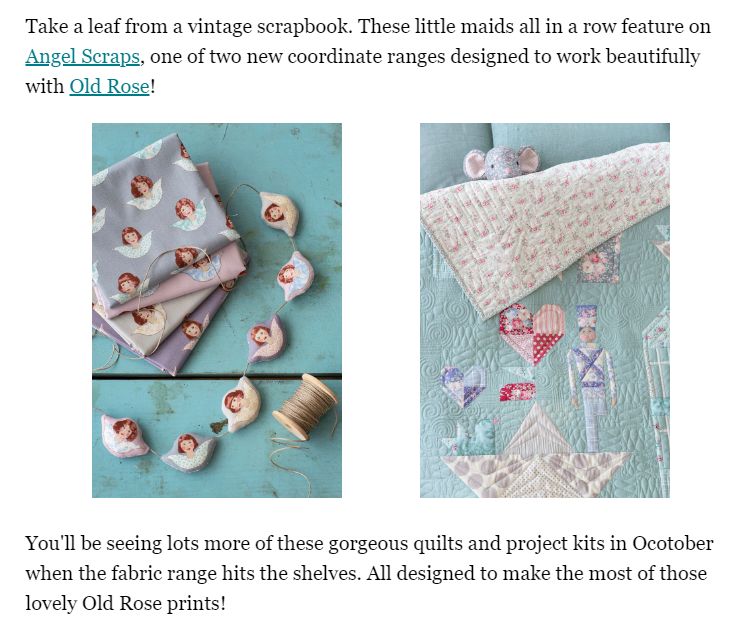Click 'lovely Old Rose prints!' closing text
The height and width of the screenshot is (618, 745).
point(125,603)
